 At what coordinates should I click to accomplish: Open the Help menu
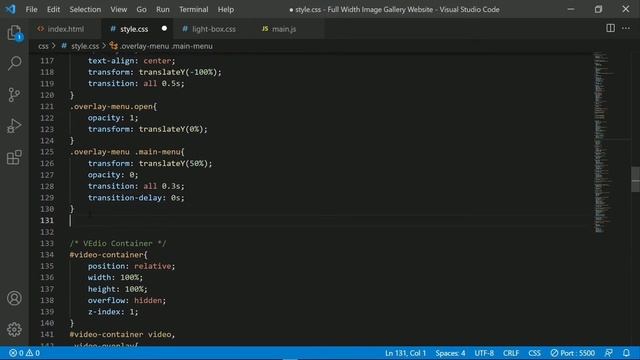click(x=226, y=9)
